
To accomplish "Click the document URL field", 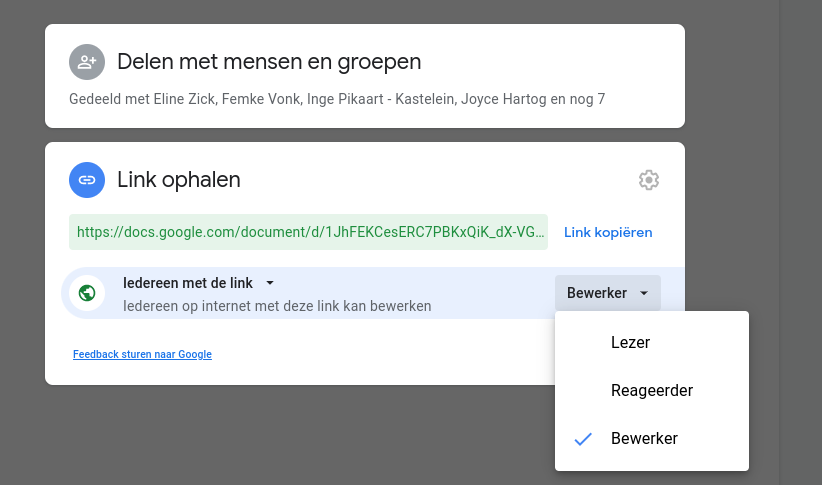I will pyautogui.click(x=310, y=232).
